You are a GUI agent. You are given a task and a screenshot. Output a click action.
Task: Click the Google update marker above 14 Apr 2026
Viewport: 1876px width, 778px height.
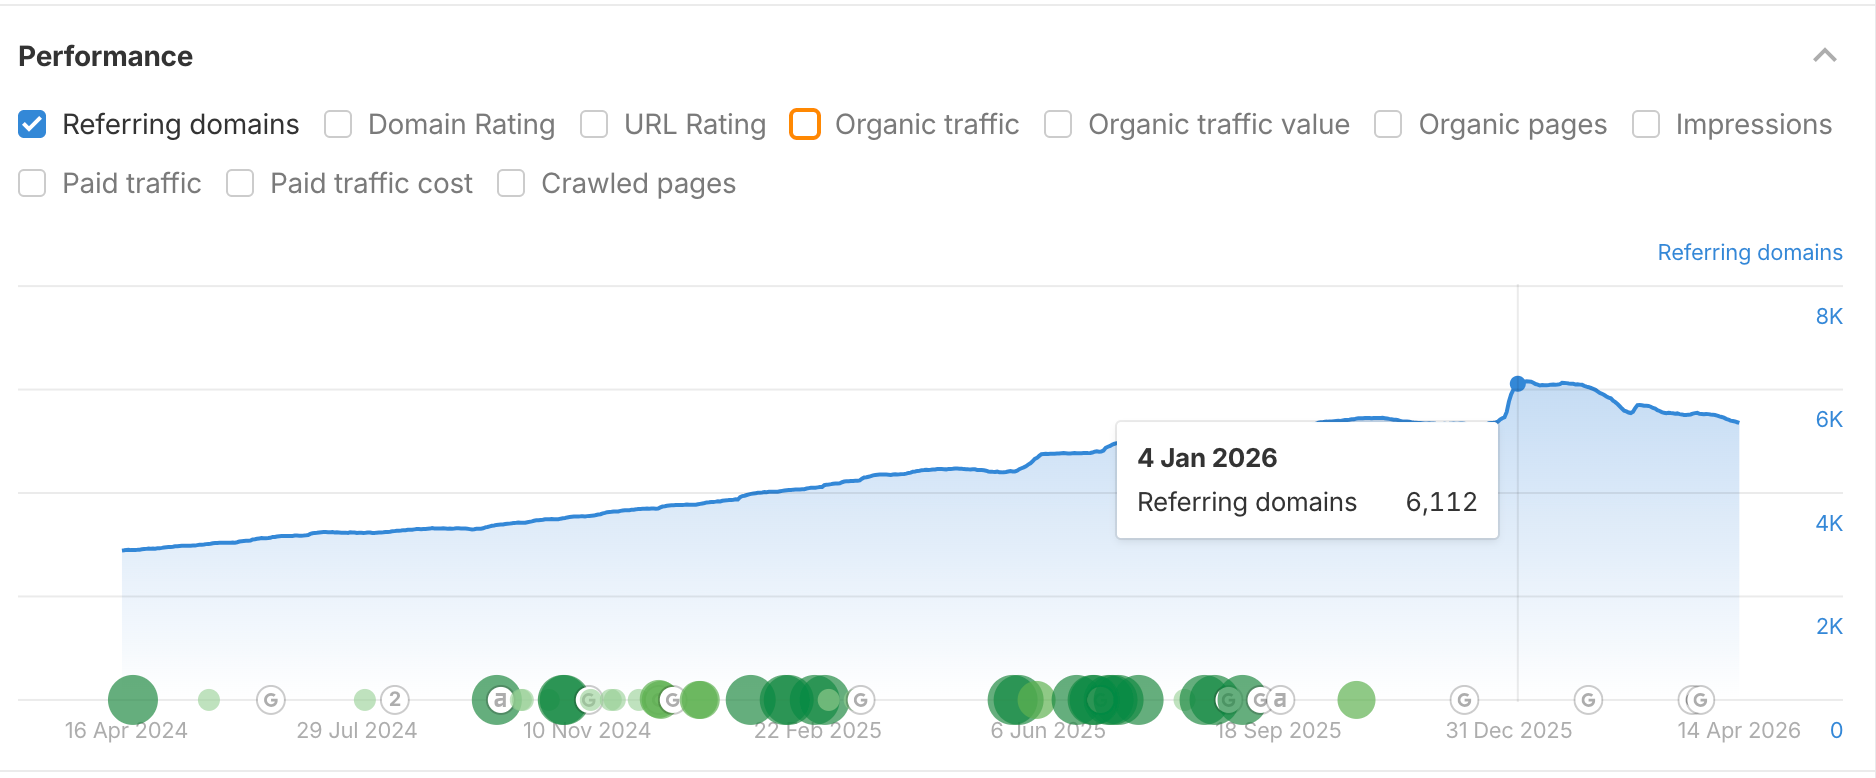(1700, 700)
